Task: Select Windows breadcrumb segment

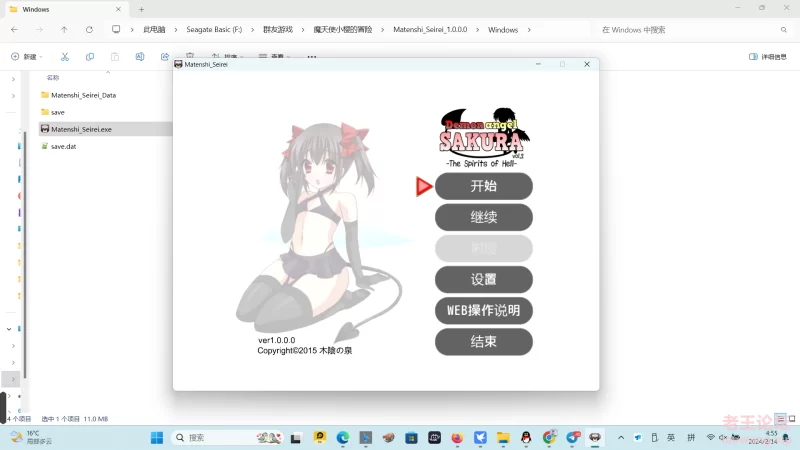Action: click(503, 30)
